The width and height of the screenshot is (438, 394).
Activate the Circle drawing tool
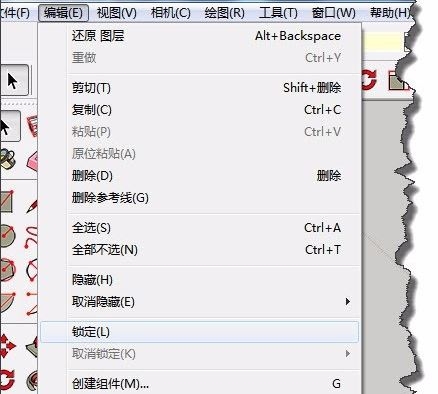(x=7, y=236)
